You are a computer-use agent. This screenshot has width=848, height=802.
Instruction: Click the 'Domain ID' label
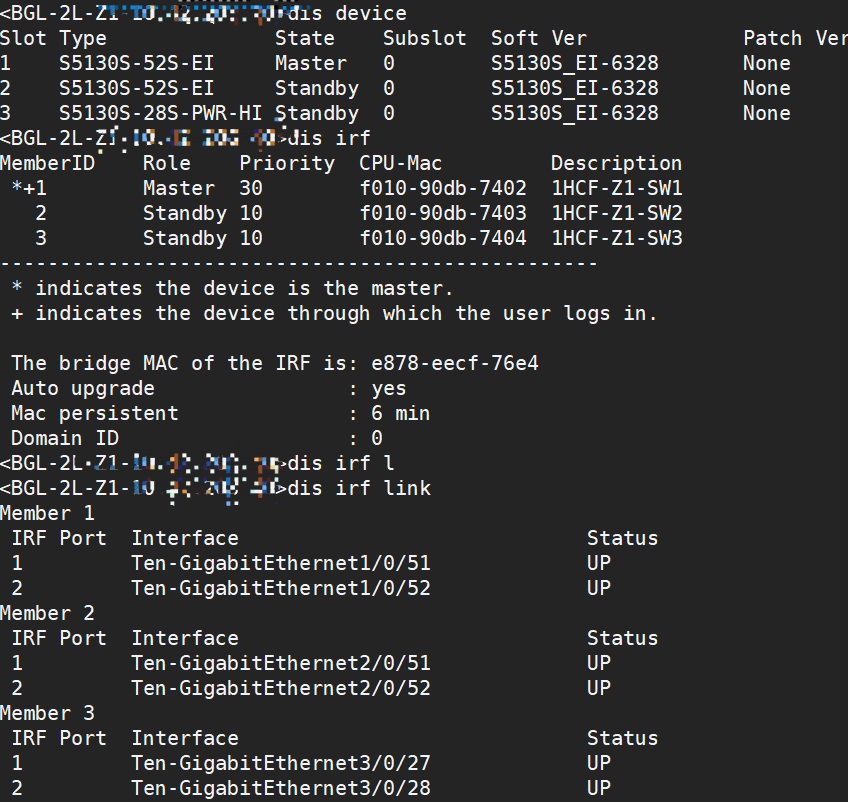pyautogui.click(x=65, y=438)
